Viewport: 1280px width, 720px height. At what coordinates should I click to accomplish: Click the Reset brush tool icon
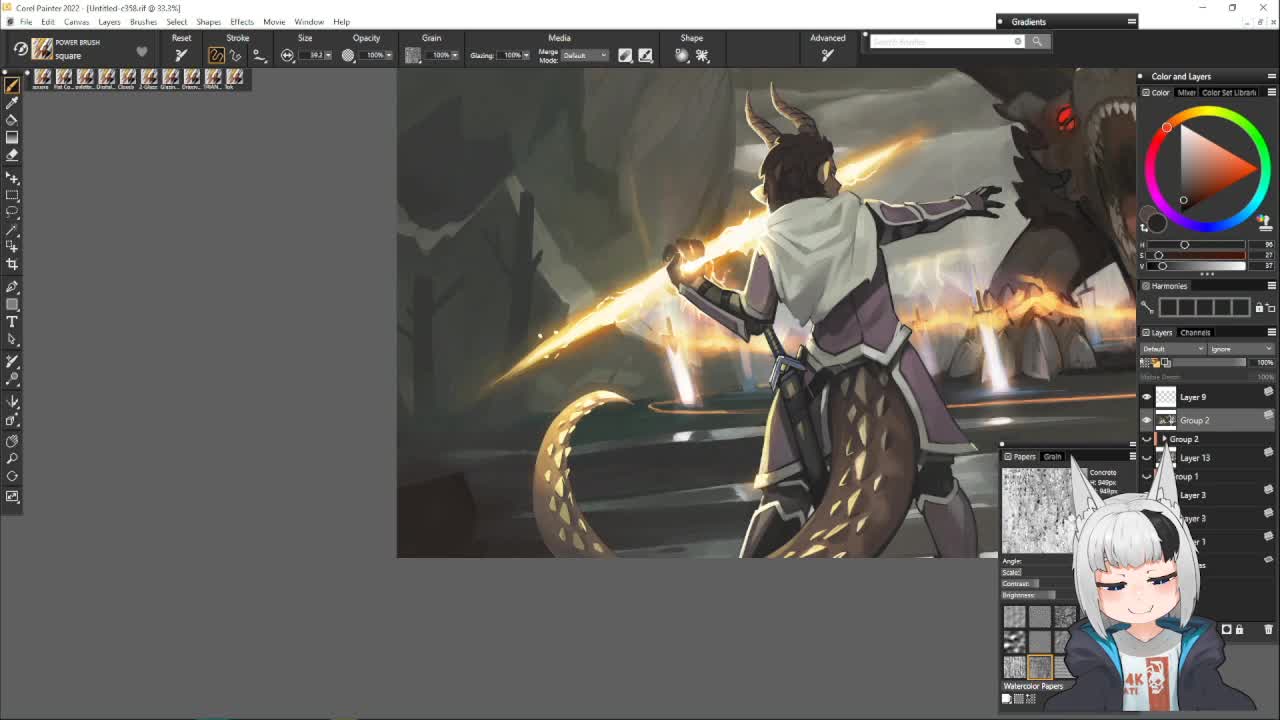click(181, 56)
